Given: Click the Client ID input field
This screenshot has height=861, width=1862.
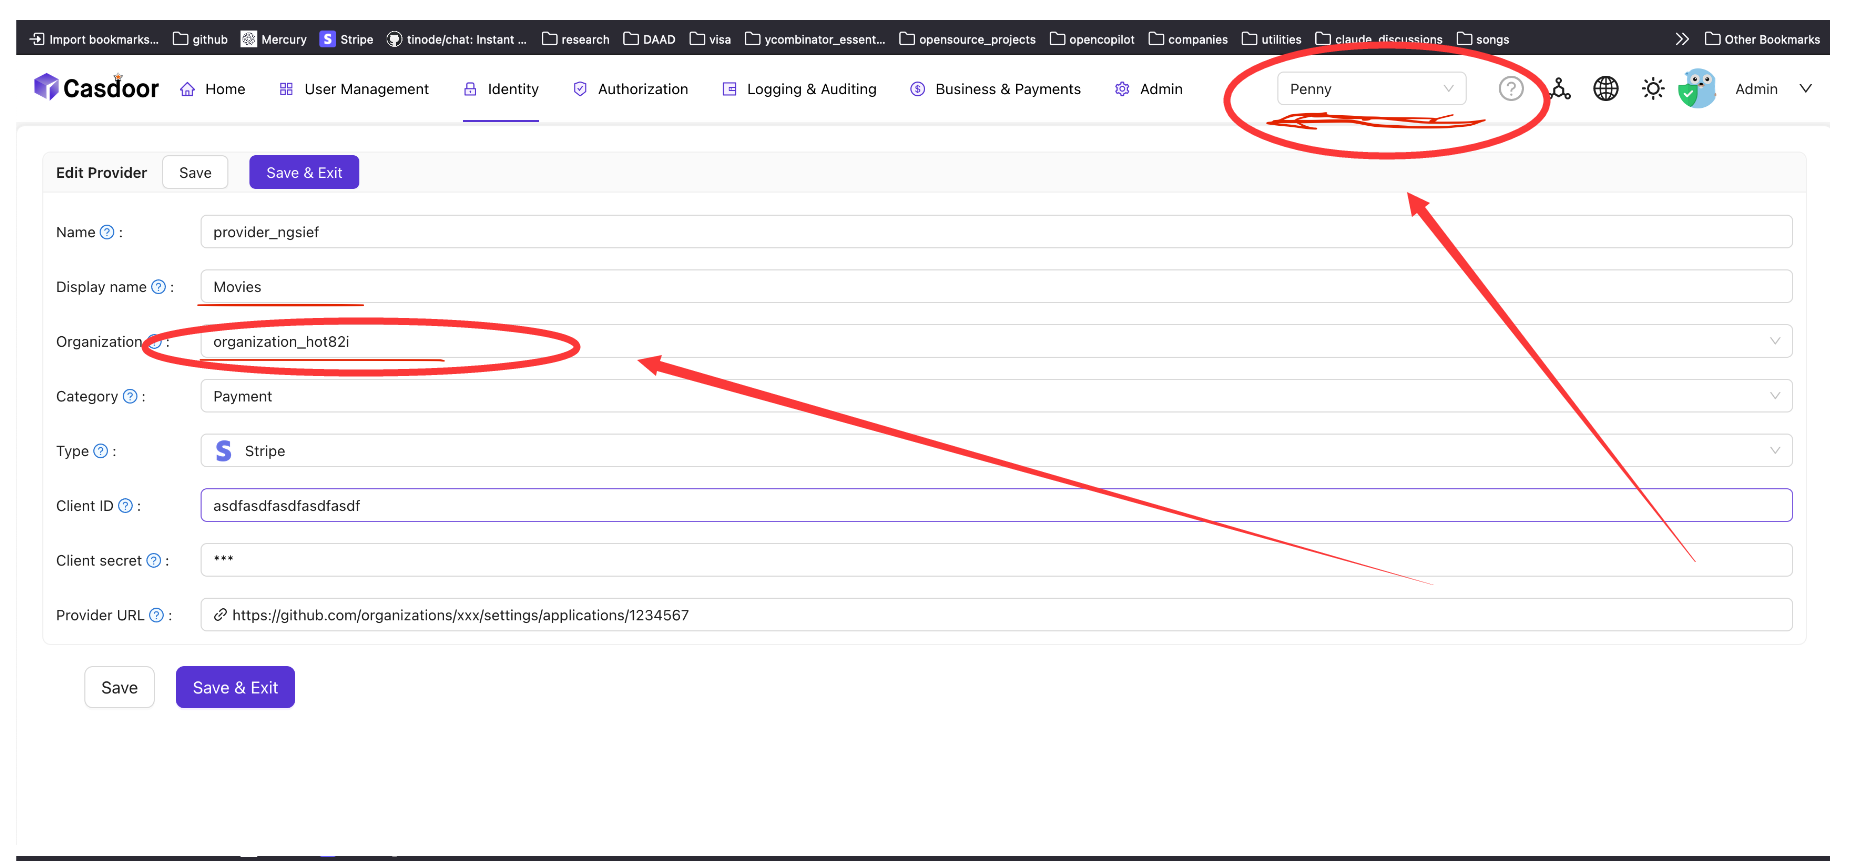Looking at the screenshot, I should pos(996,506).
